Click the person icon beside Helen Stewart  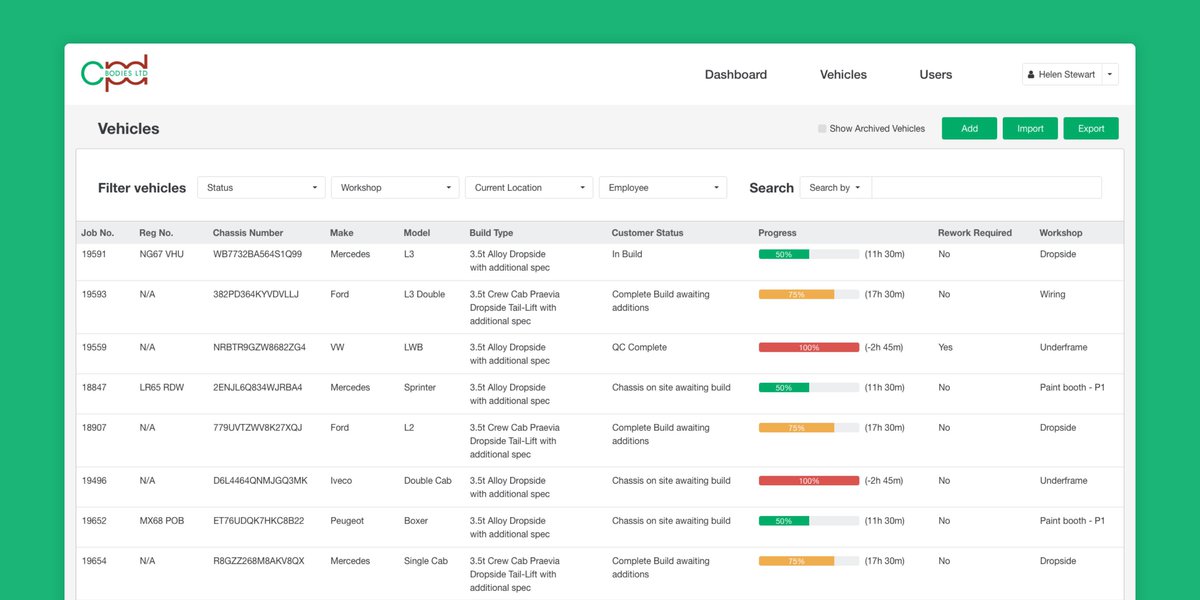pyautogui.click(x=1031, y=73)
